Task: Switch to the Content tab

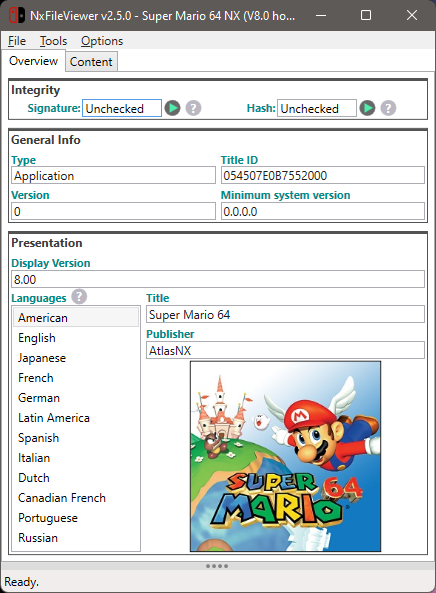Action: 91,62
